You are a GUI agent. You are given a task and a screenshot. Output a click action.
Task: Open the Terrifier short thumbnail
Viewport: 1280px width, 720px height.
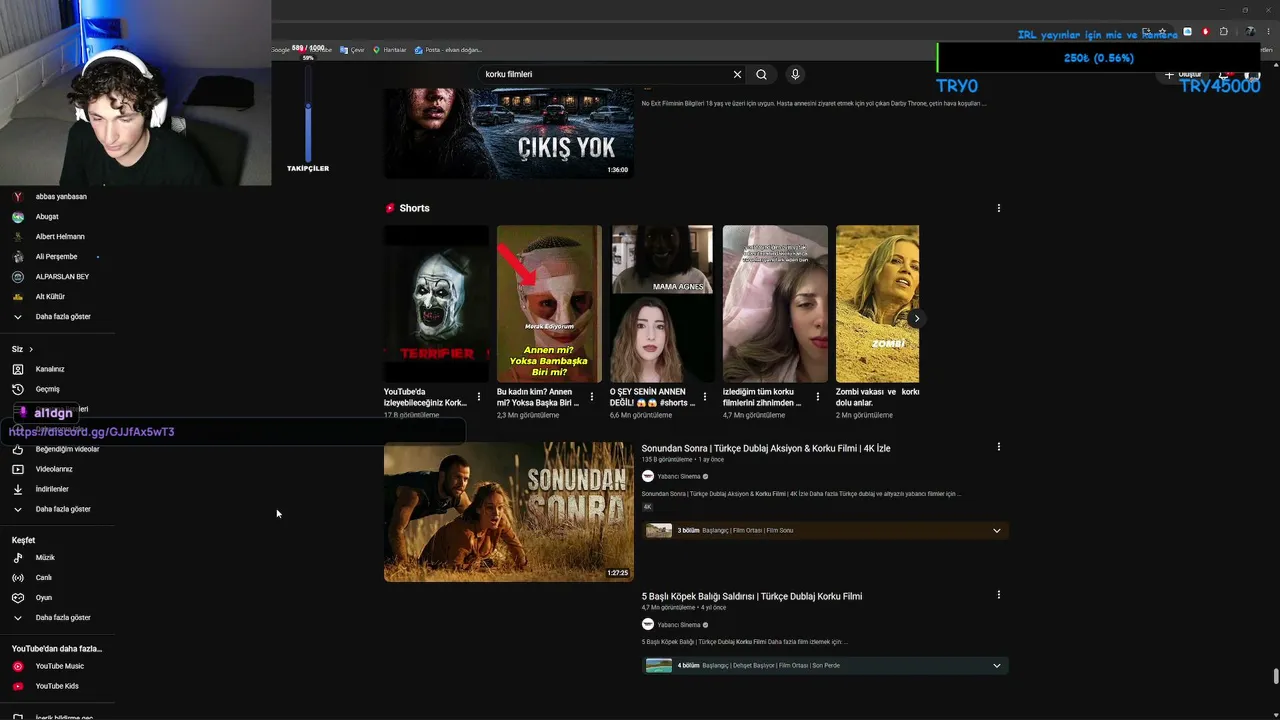click(x=436, y=304)
